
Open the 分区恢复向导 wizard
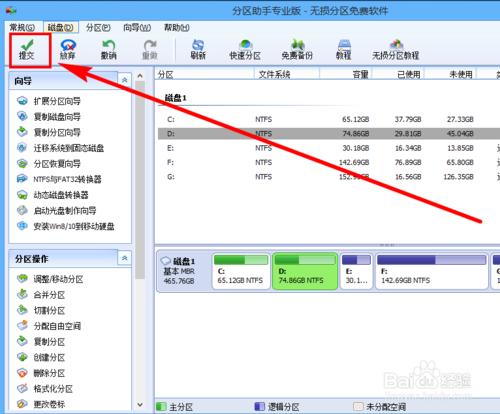tap(48, 164)
